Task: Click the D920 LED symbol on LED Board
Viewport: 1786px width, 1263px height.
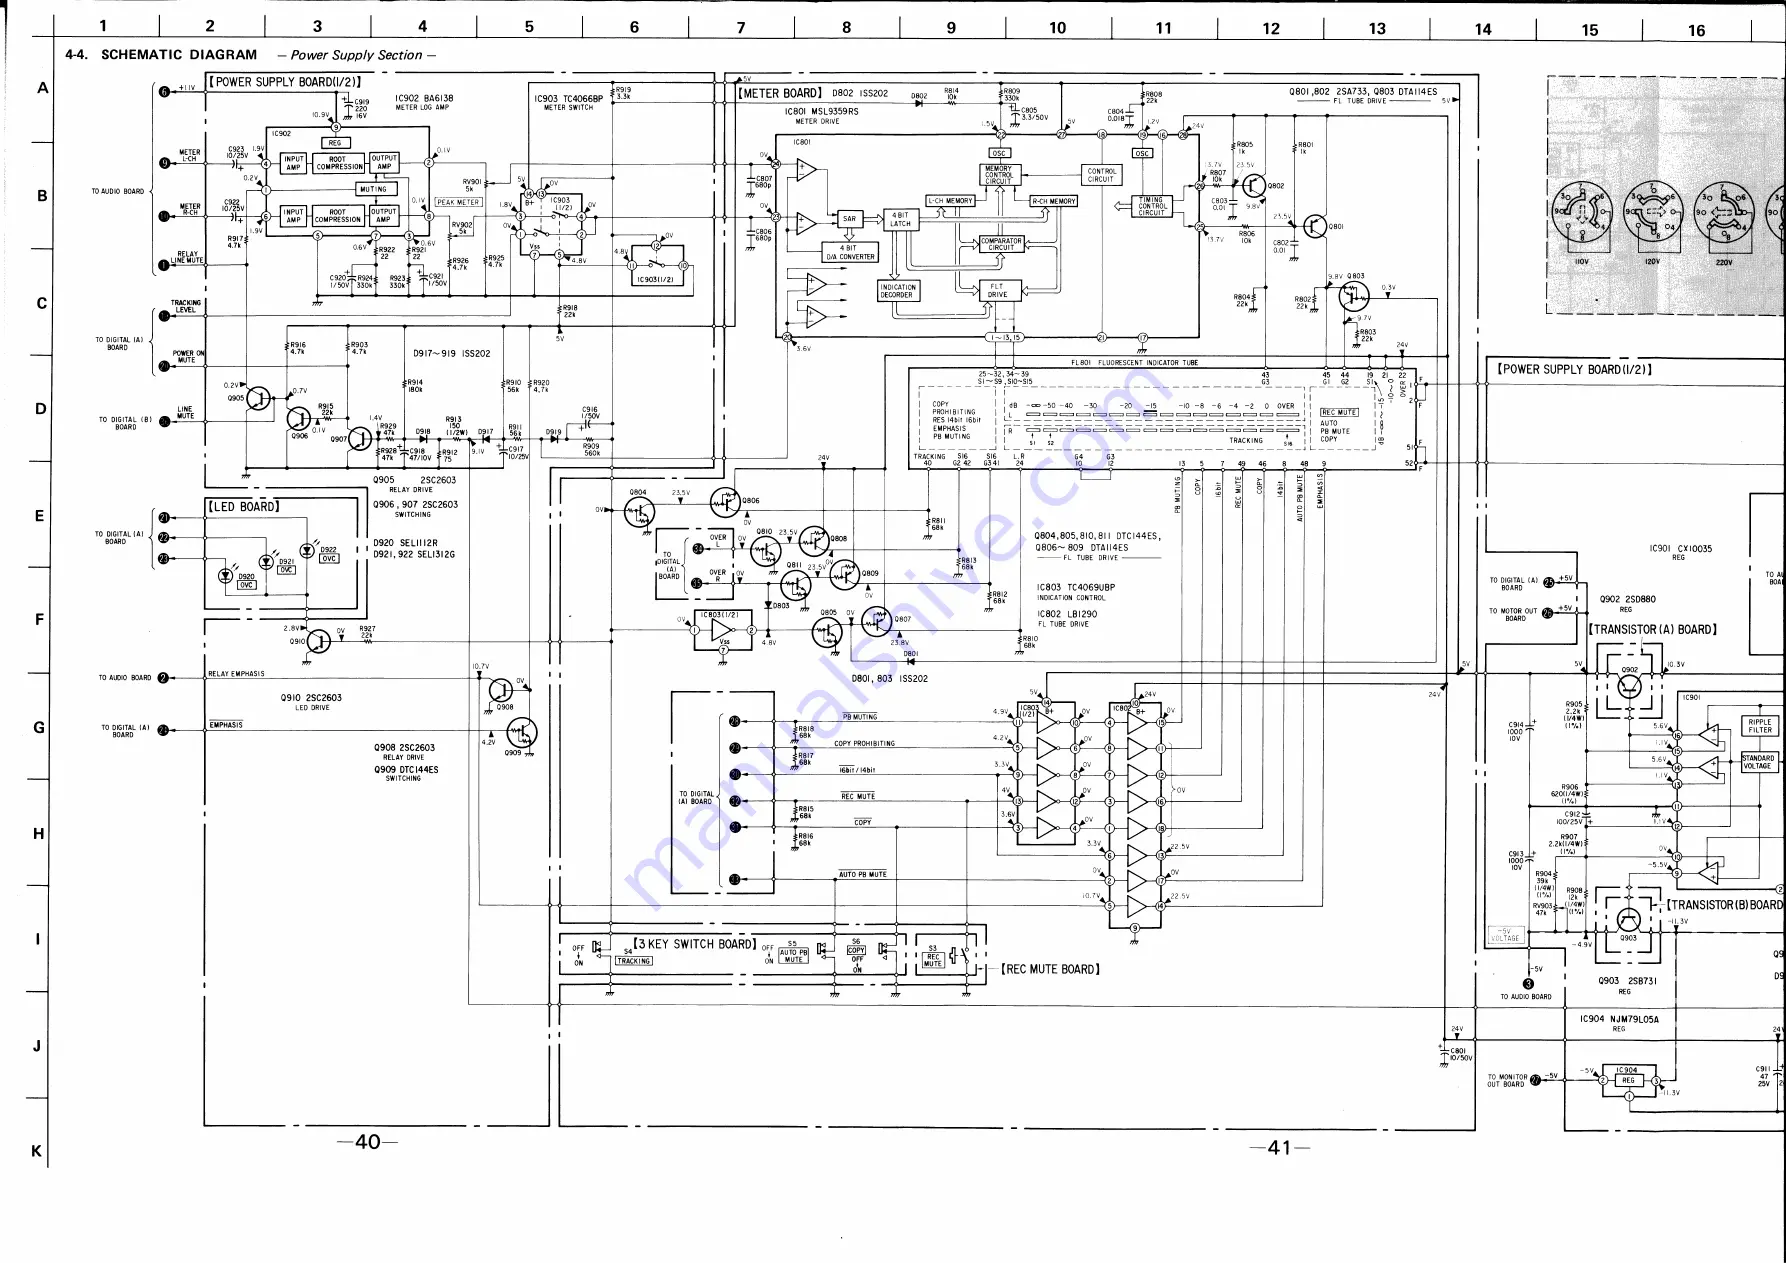Action: coord(226,575)
